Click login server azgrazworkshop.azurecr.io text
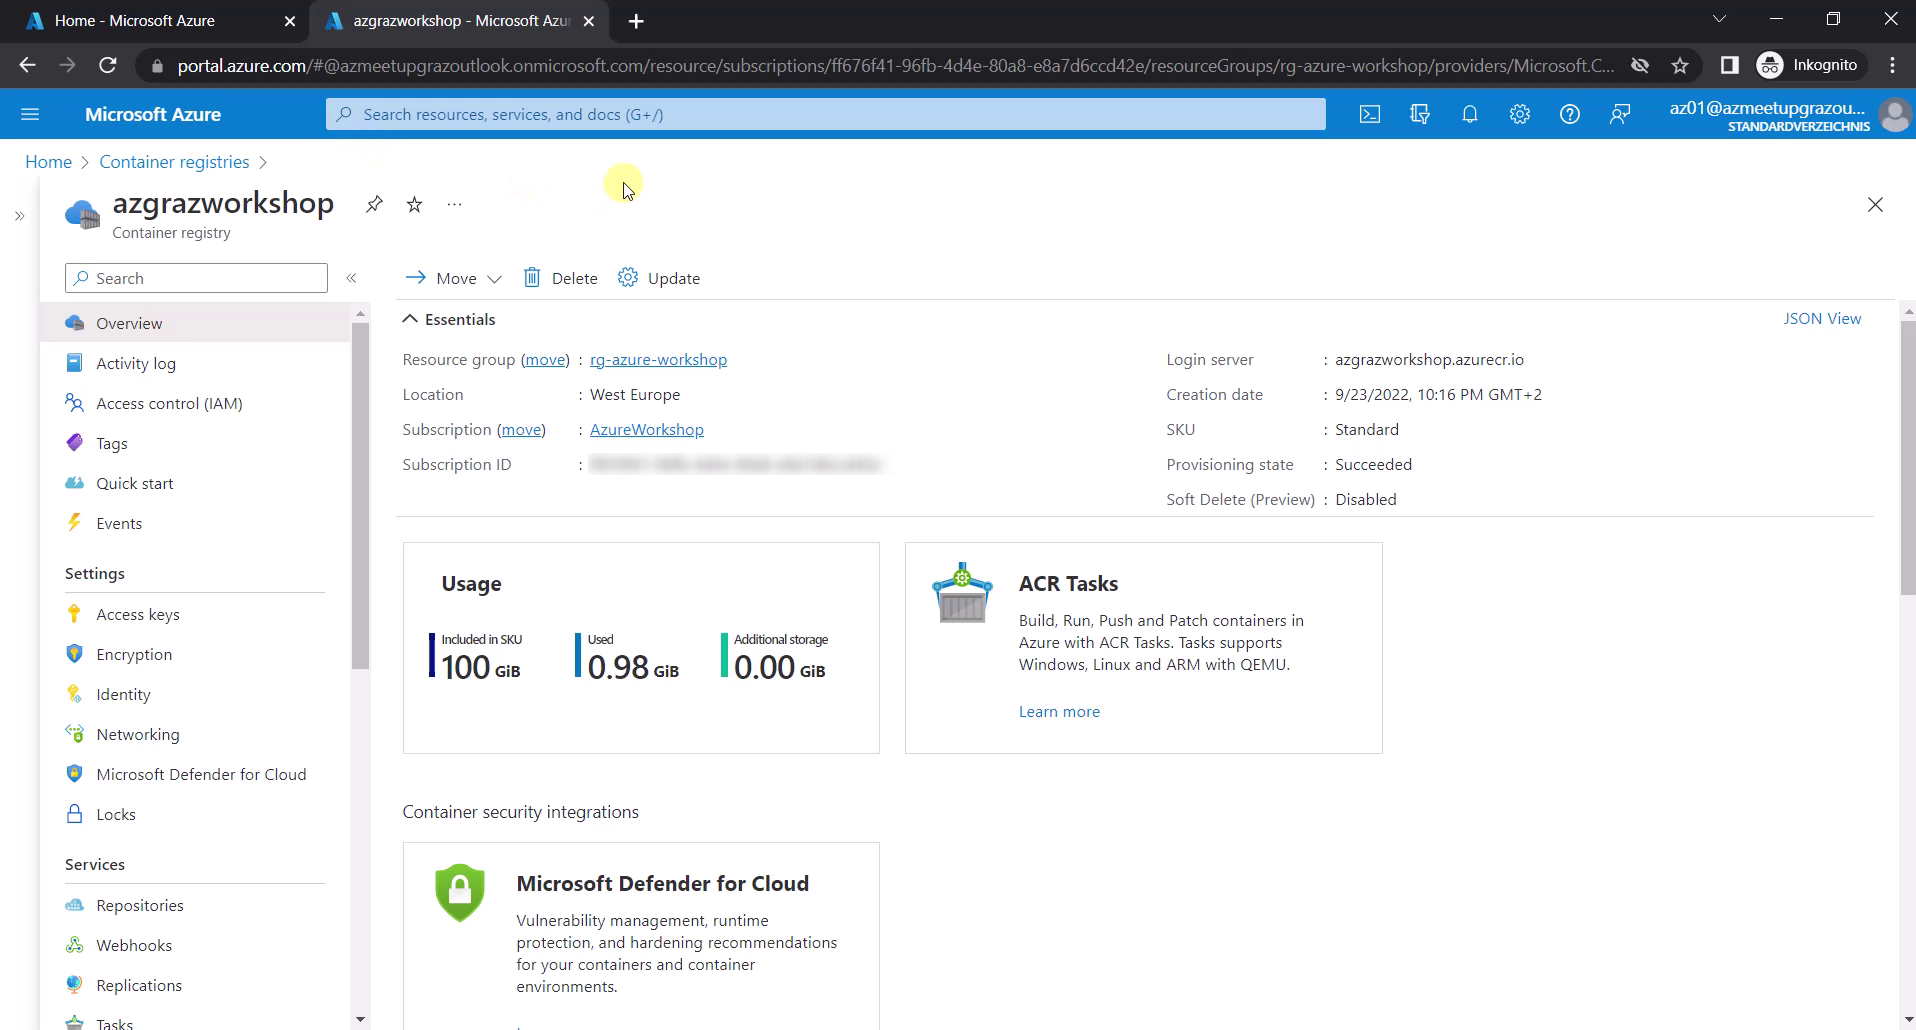 (1429, 360)
